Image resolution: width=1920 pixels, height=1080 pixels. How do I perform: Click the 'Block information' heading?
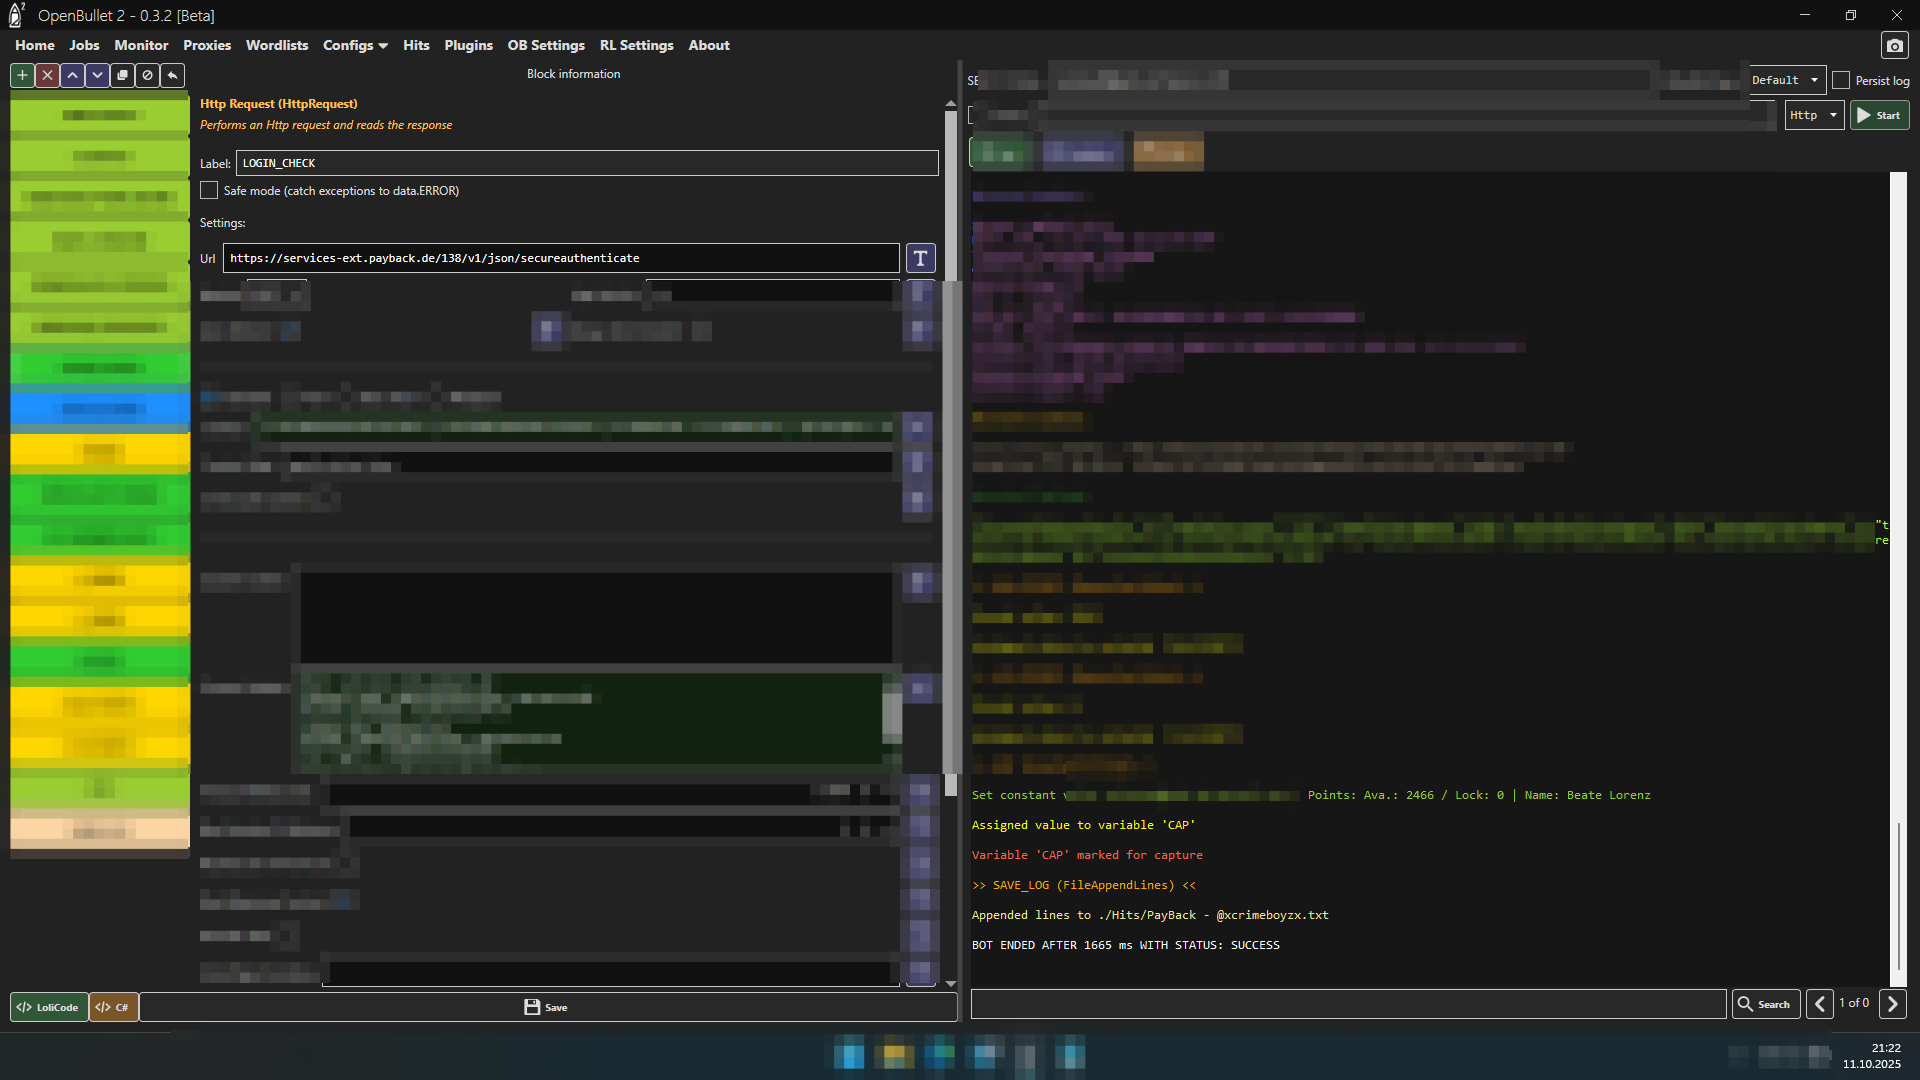point(573,74)
